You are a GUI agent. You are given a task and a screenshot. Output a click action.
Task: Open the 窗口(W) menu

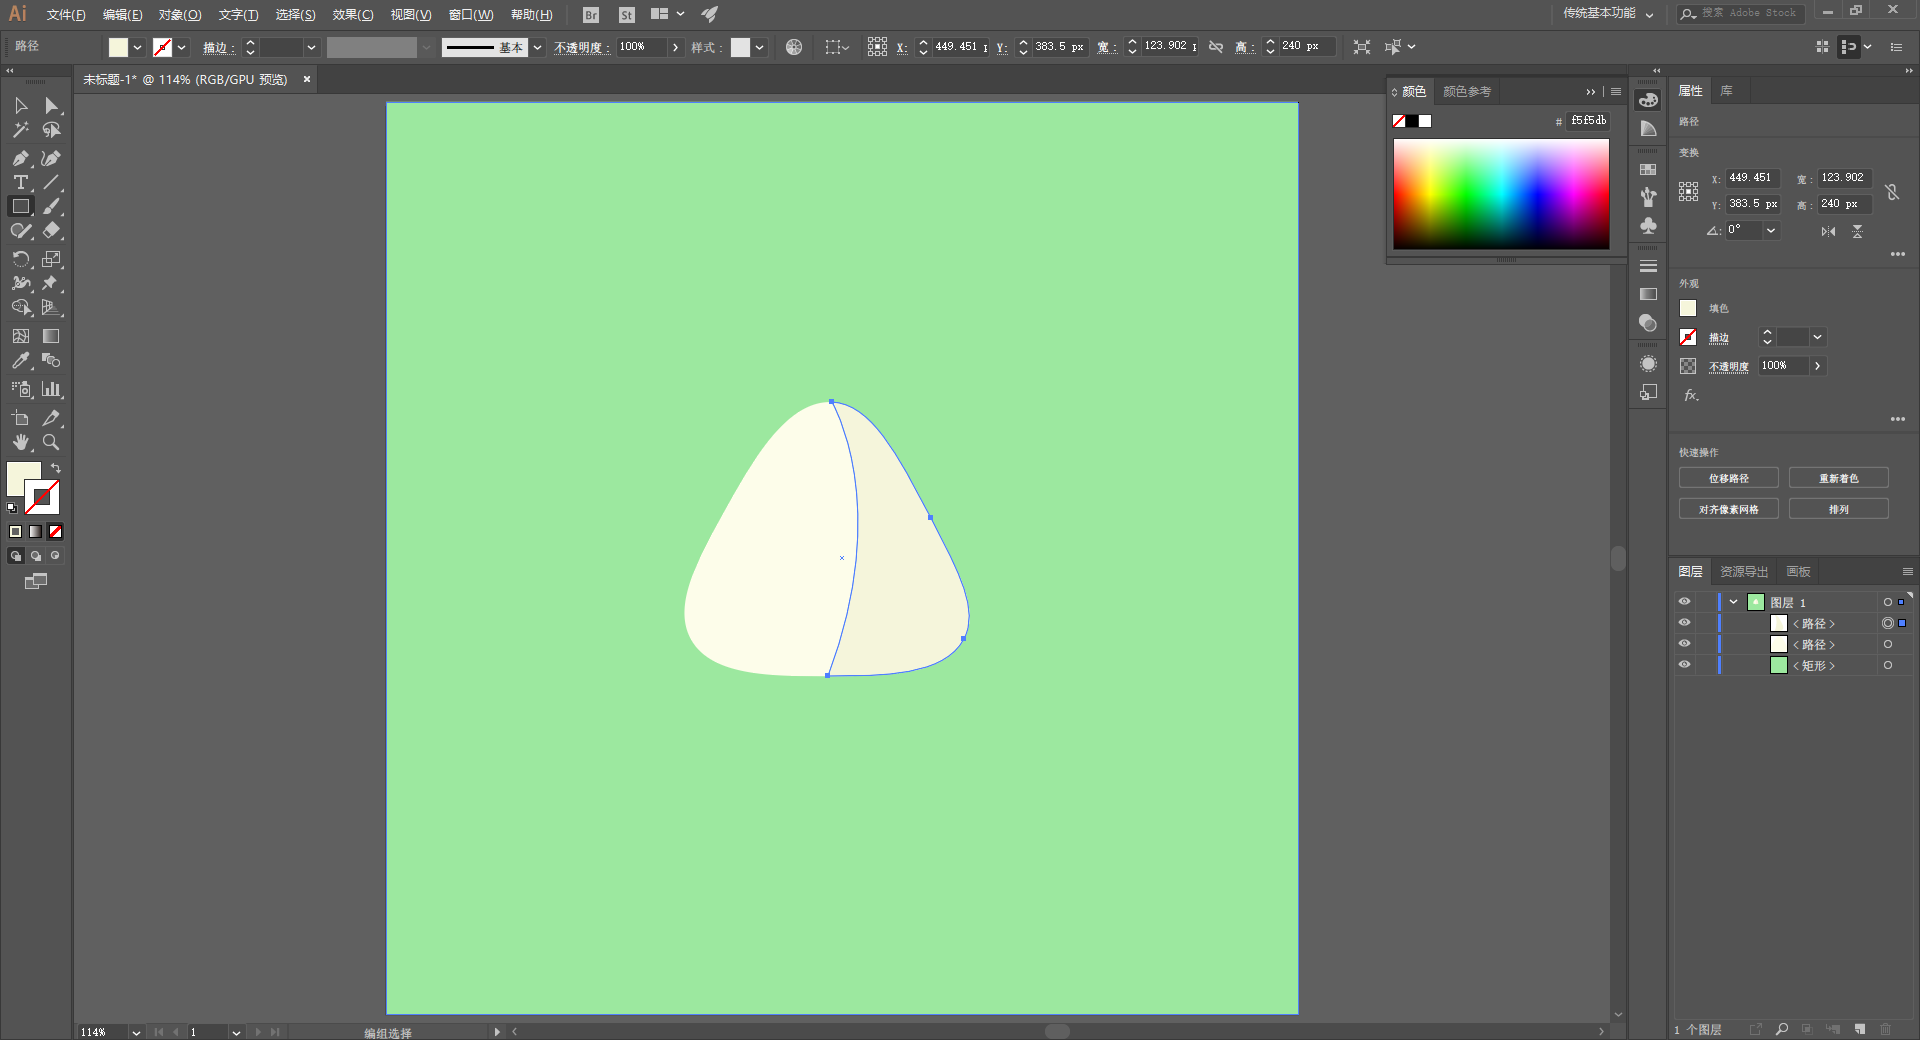(x=471, y=15)
